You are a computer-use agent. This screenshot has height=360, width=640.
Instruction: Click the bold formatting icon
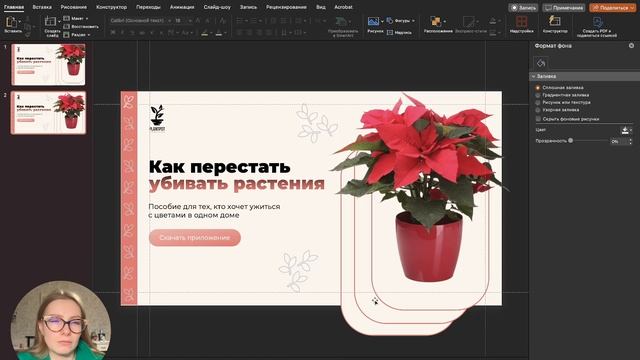[113, 33]
